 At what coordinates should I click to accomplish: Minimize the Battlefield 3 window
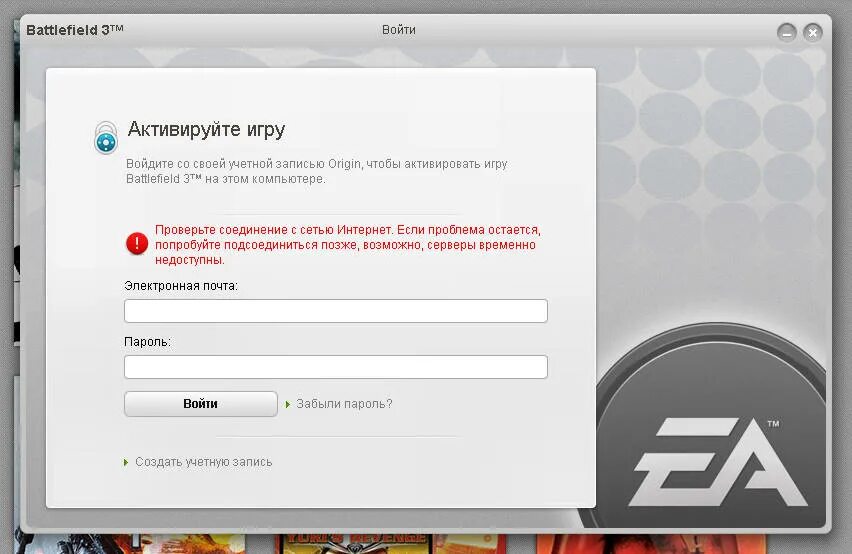pos(786,33)
